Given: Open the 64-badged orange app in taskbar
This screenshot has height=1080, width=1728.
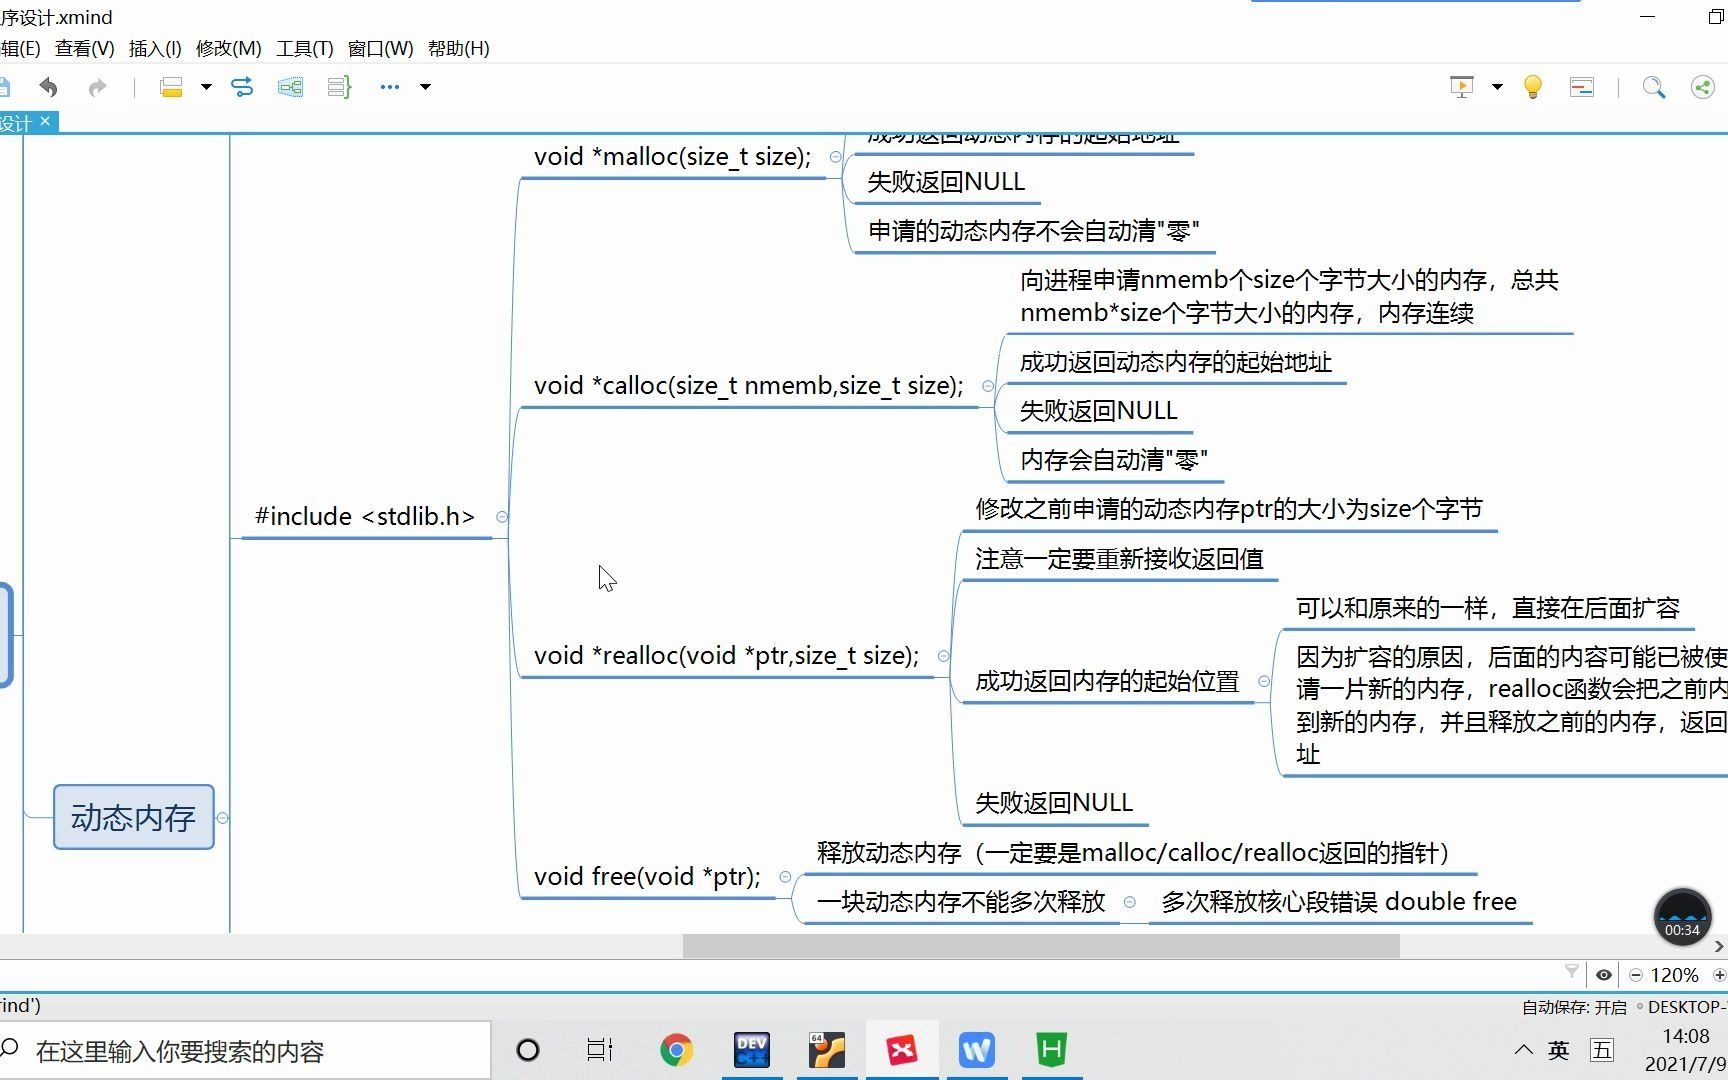Looking at the screenshot, I should (x=827, y=1050).
